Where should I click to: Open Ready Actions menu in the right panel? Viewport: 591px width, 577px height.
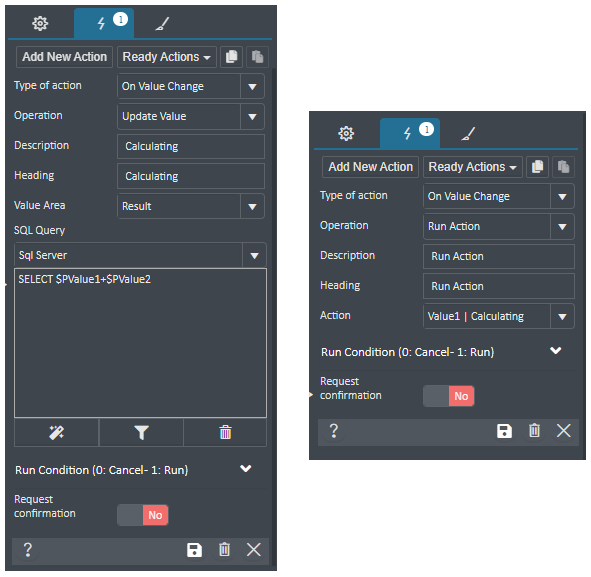point(473,167)
